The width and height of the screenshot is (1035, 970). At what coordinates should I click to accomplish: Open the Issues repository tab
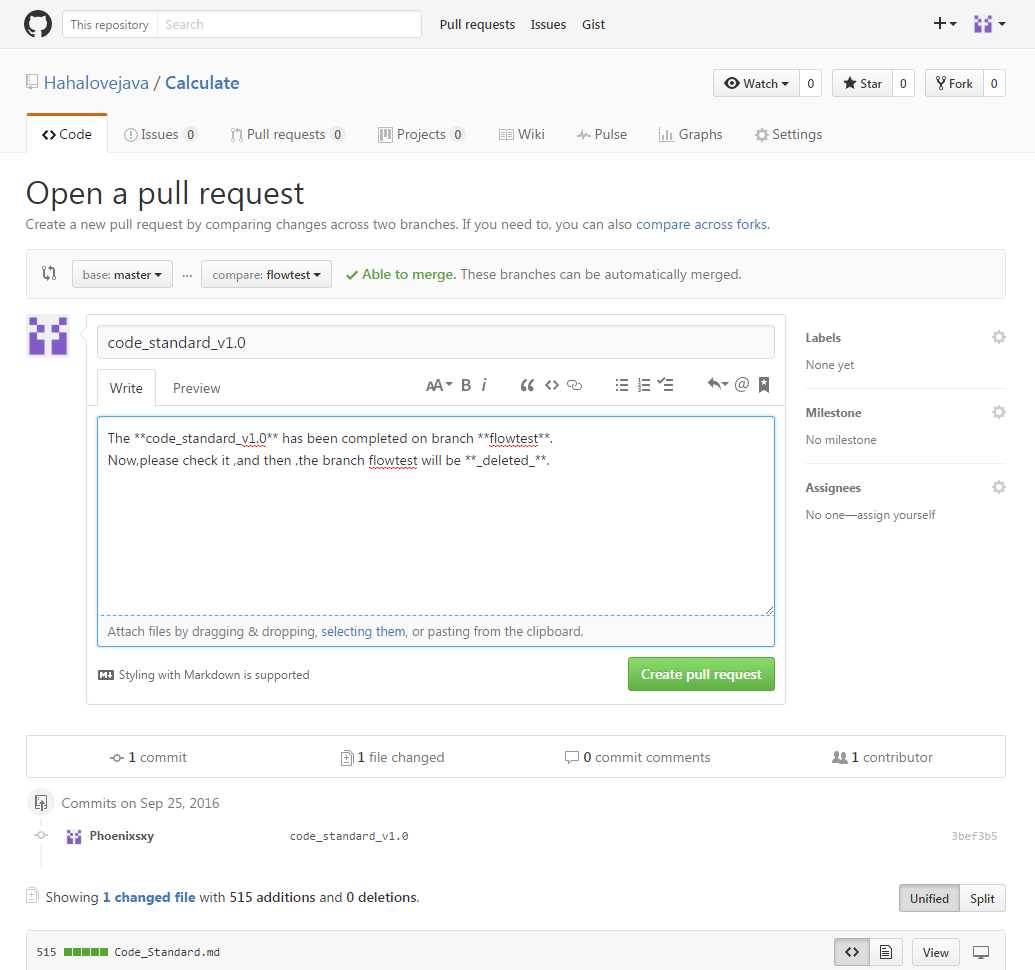pyautogui.click(x=160, y=135)
